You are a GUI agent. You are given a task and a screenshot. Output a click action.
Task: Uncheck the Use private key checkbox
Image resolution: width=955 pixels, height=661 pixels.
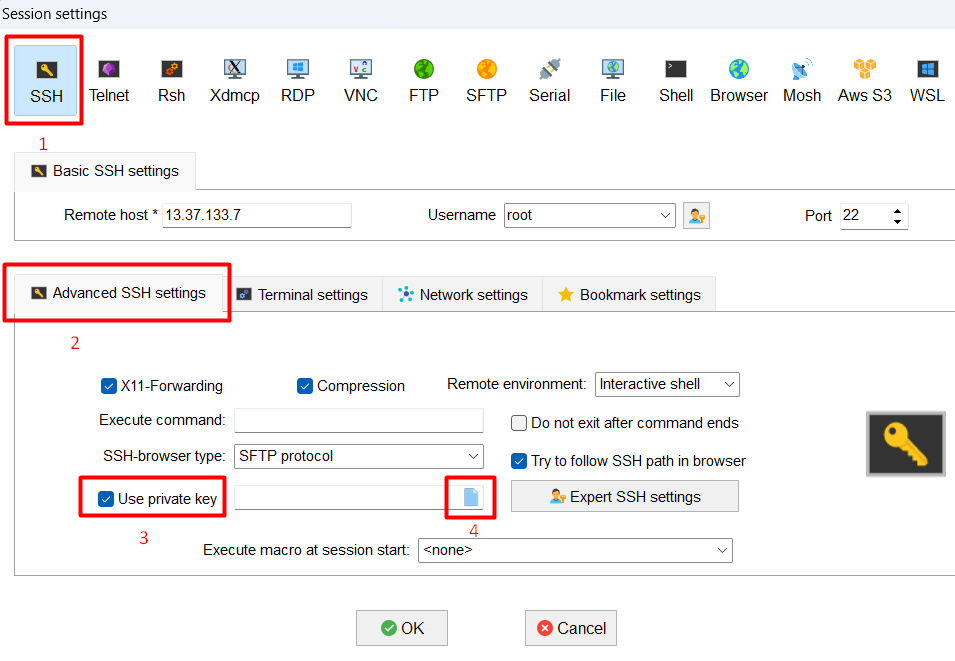105,499
